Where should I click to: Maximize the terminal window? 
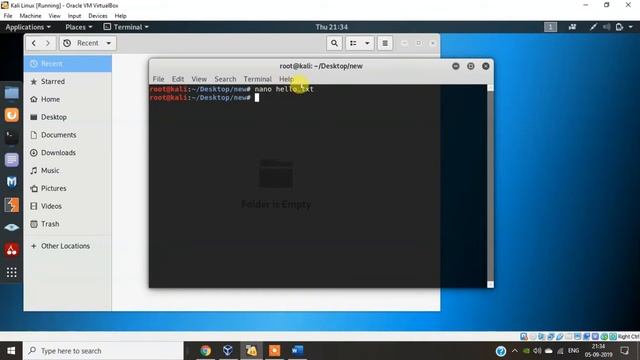coord(471,66)
